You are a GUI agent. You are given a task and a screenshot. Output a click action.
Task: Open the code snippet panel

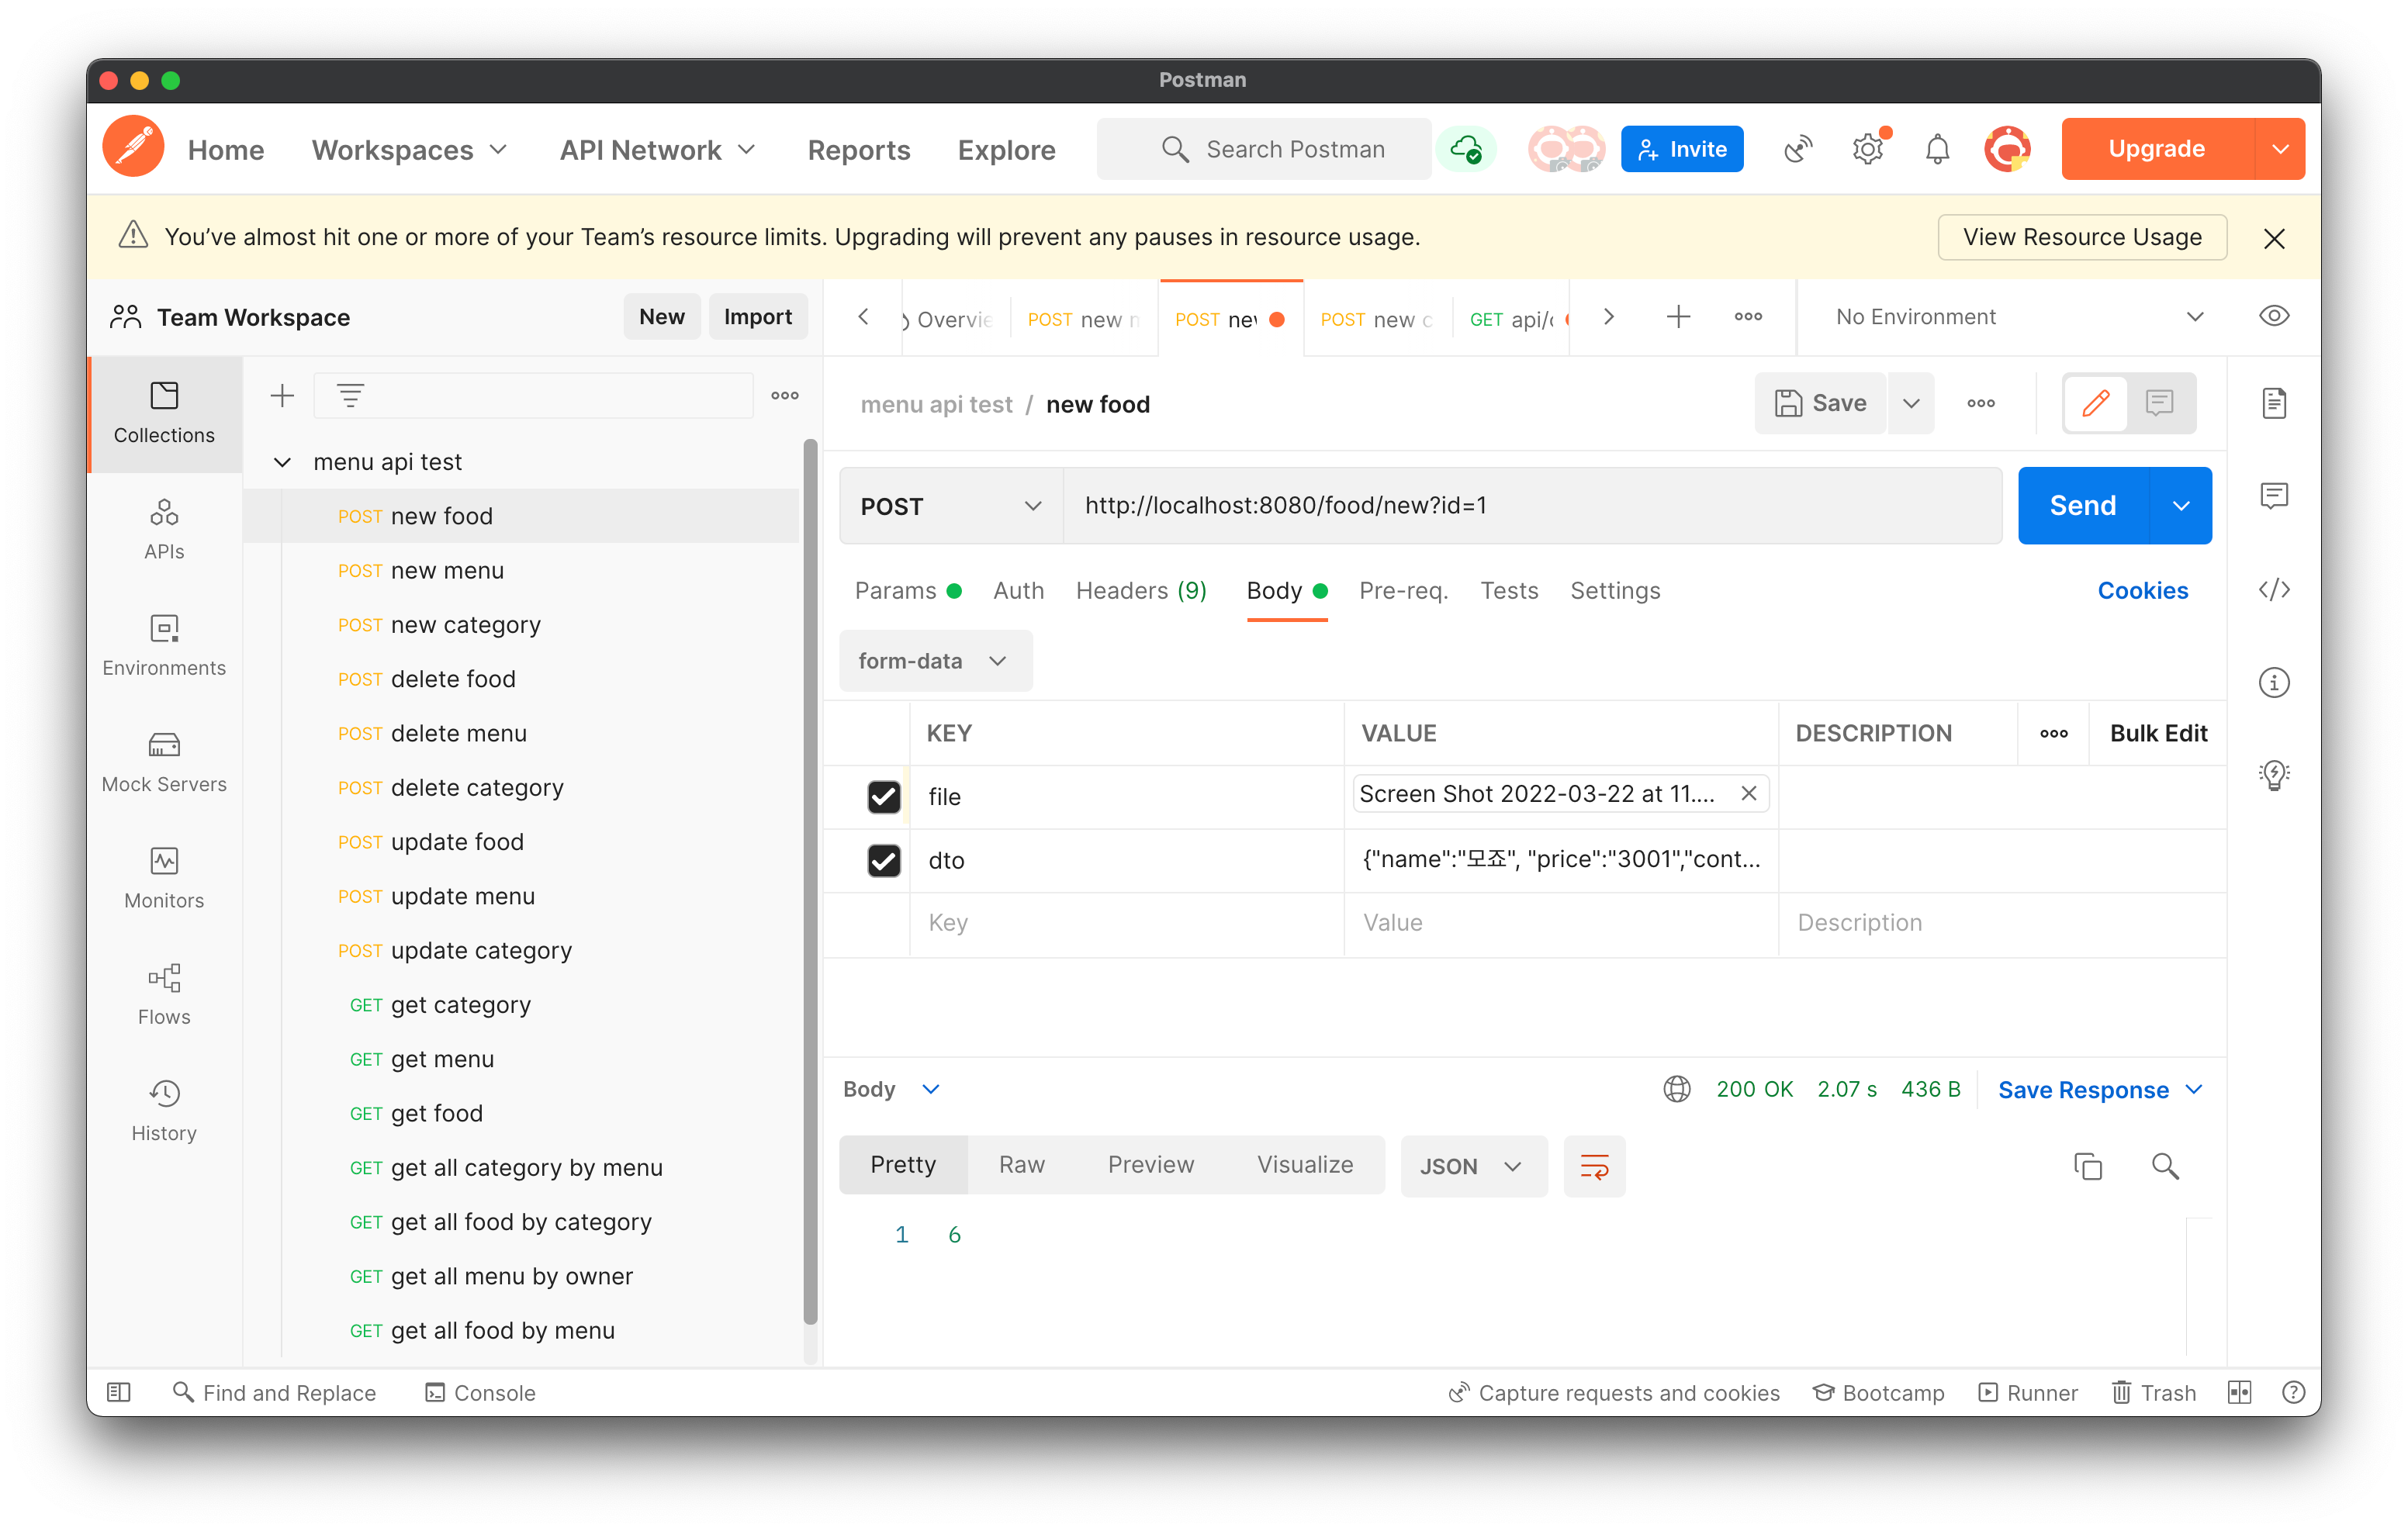point(2274,590)
